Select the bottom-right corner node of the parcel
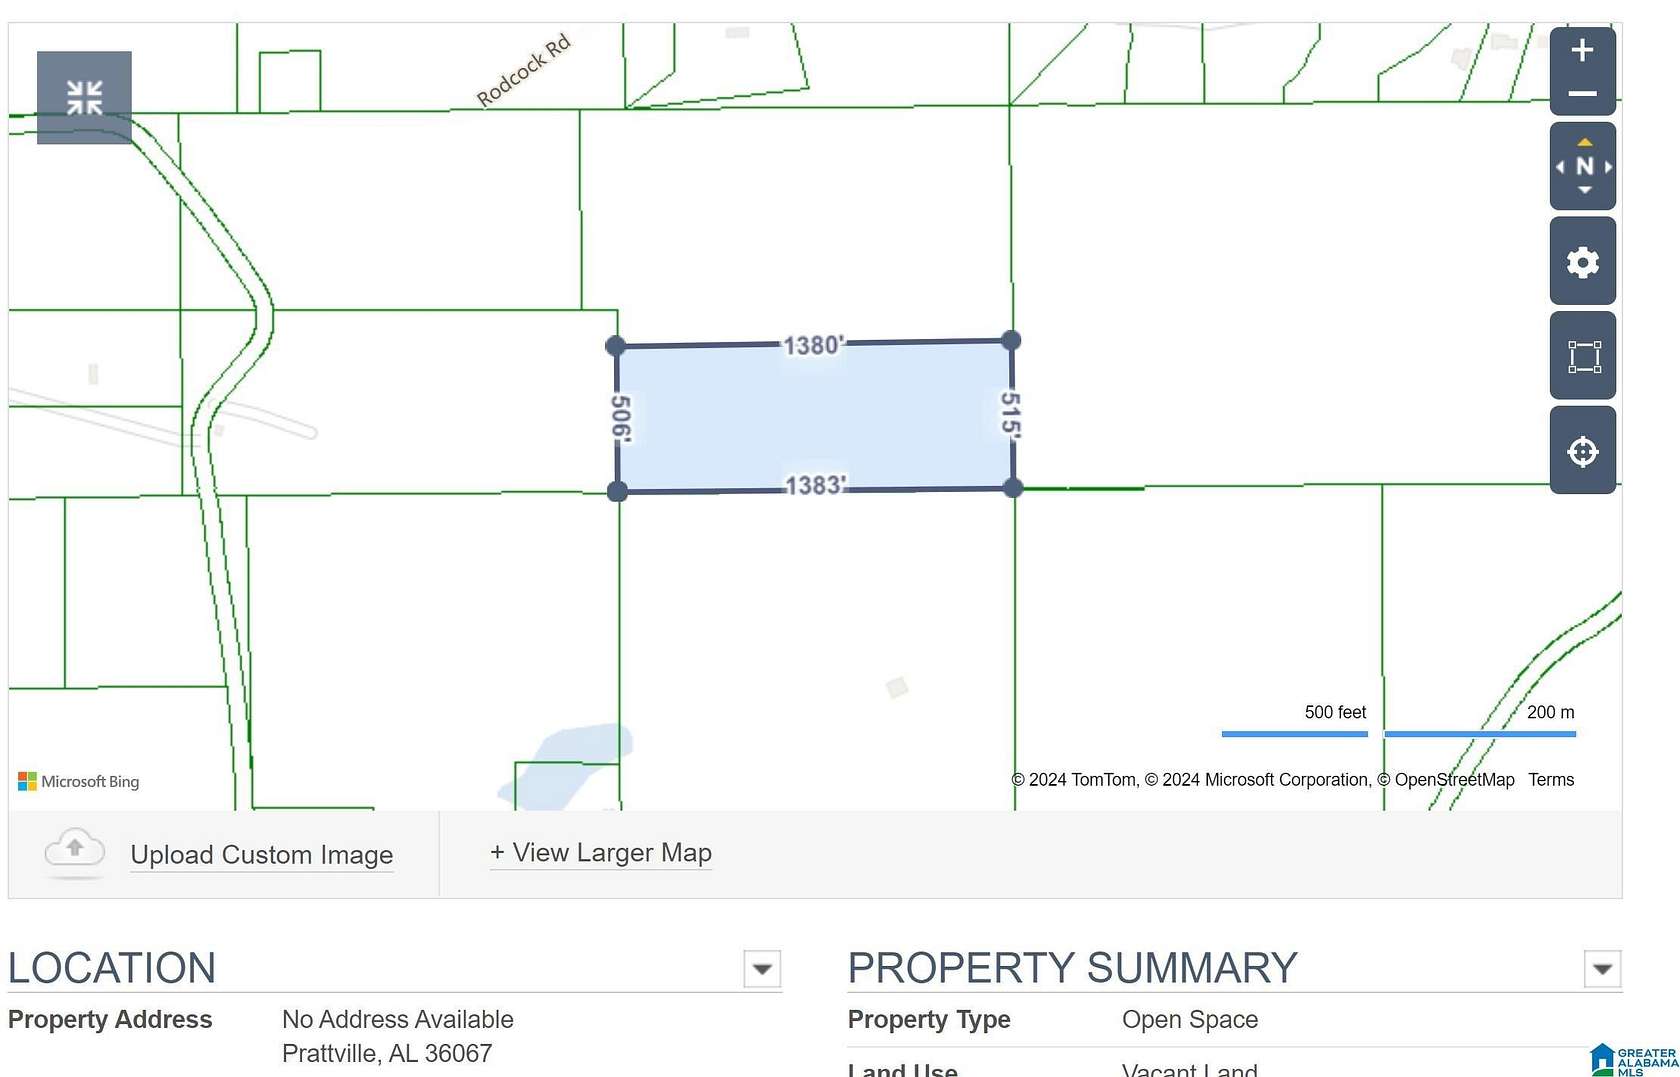This screenshot has width=1680, height=1077. pyautogui.click(x=1013, y=488)
